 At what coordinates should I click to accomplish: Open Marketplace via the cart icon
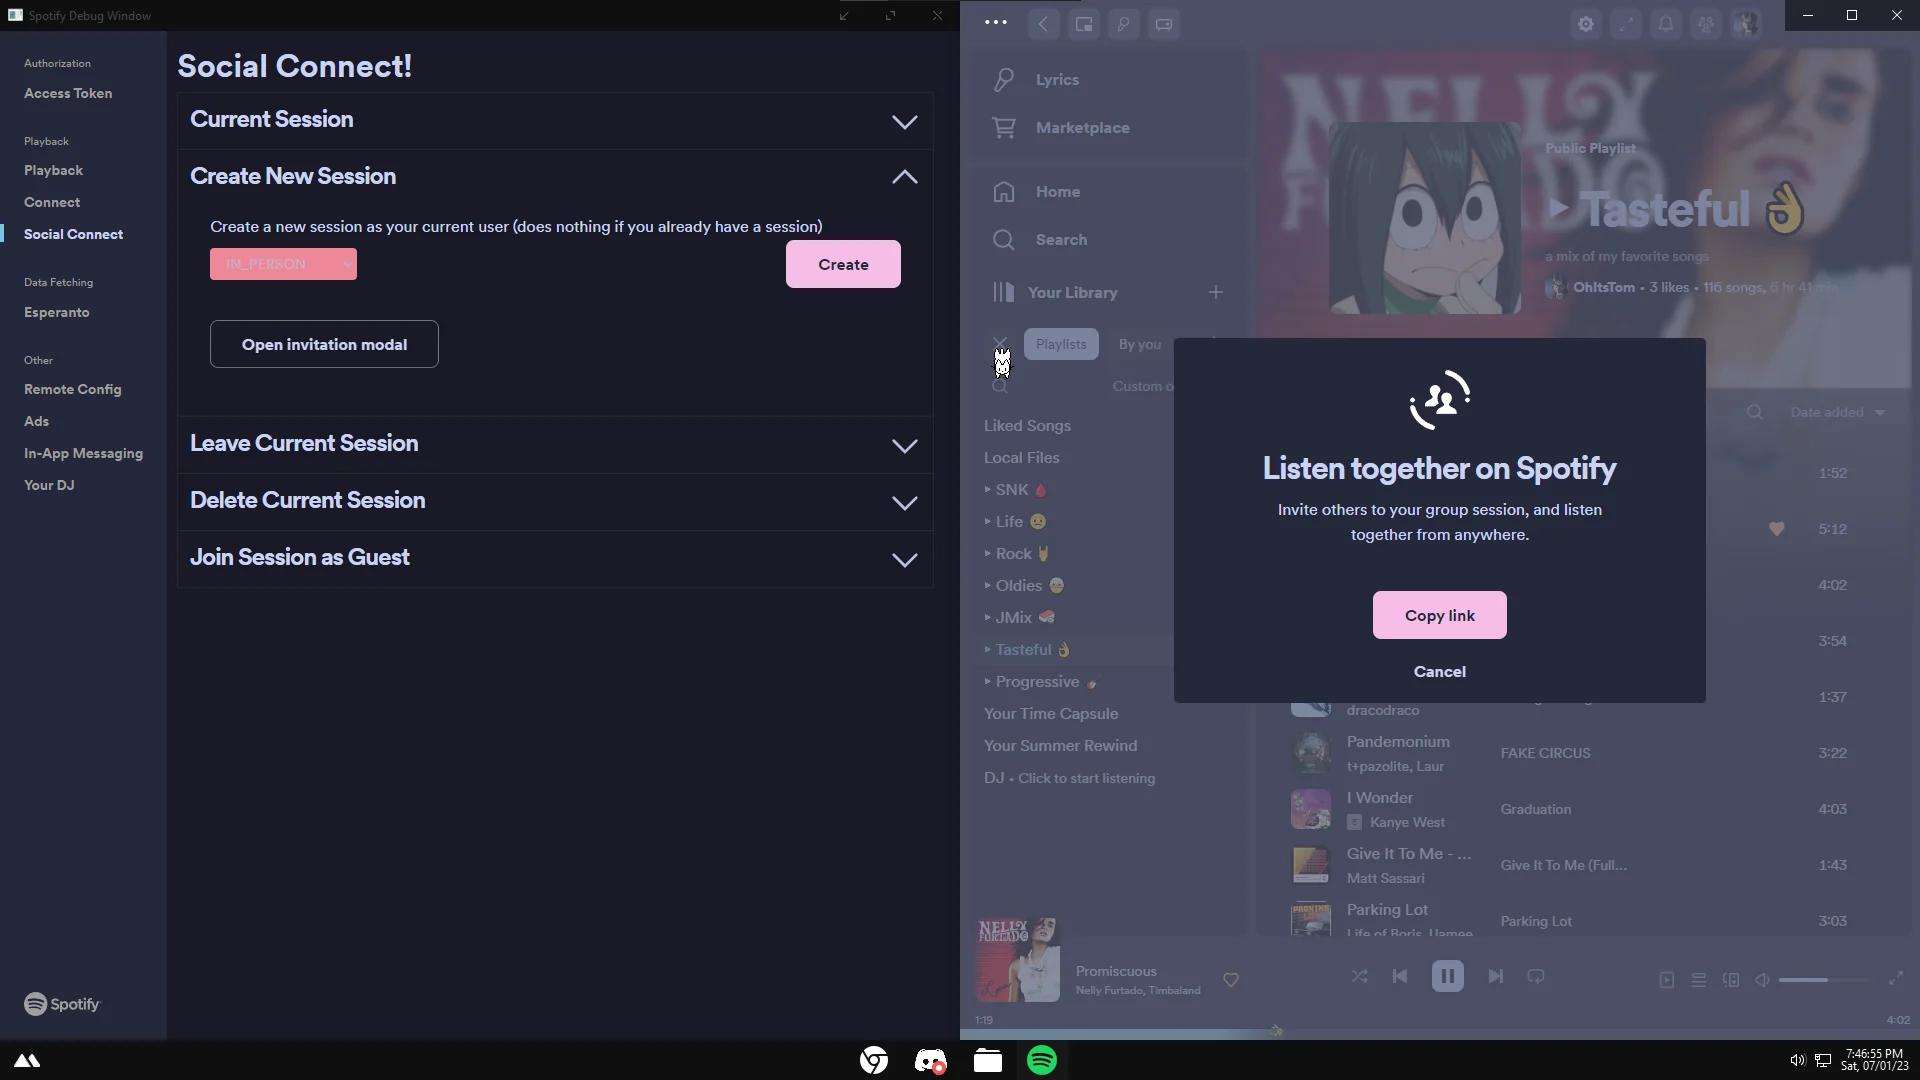[x=1004, y=128]
